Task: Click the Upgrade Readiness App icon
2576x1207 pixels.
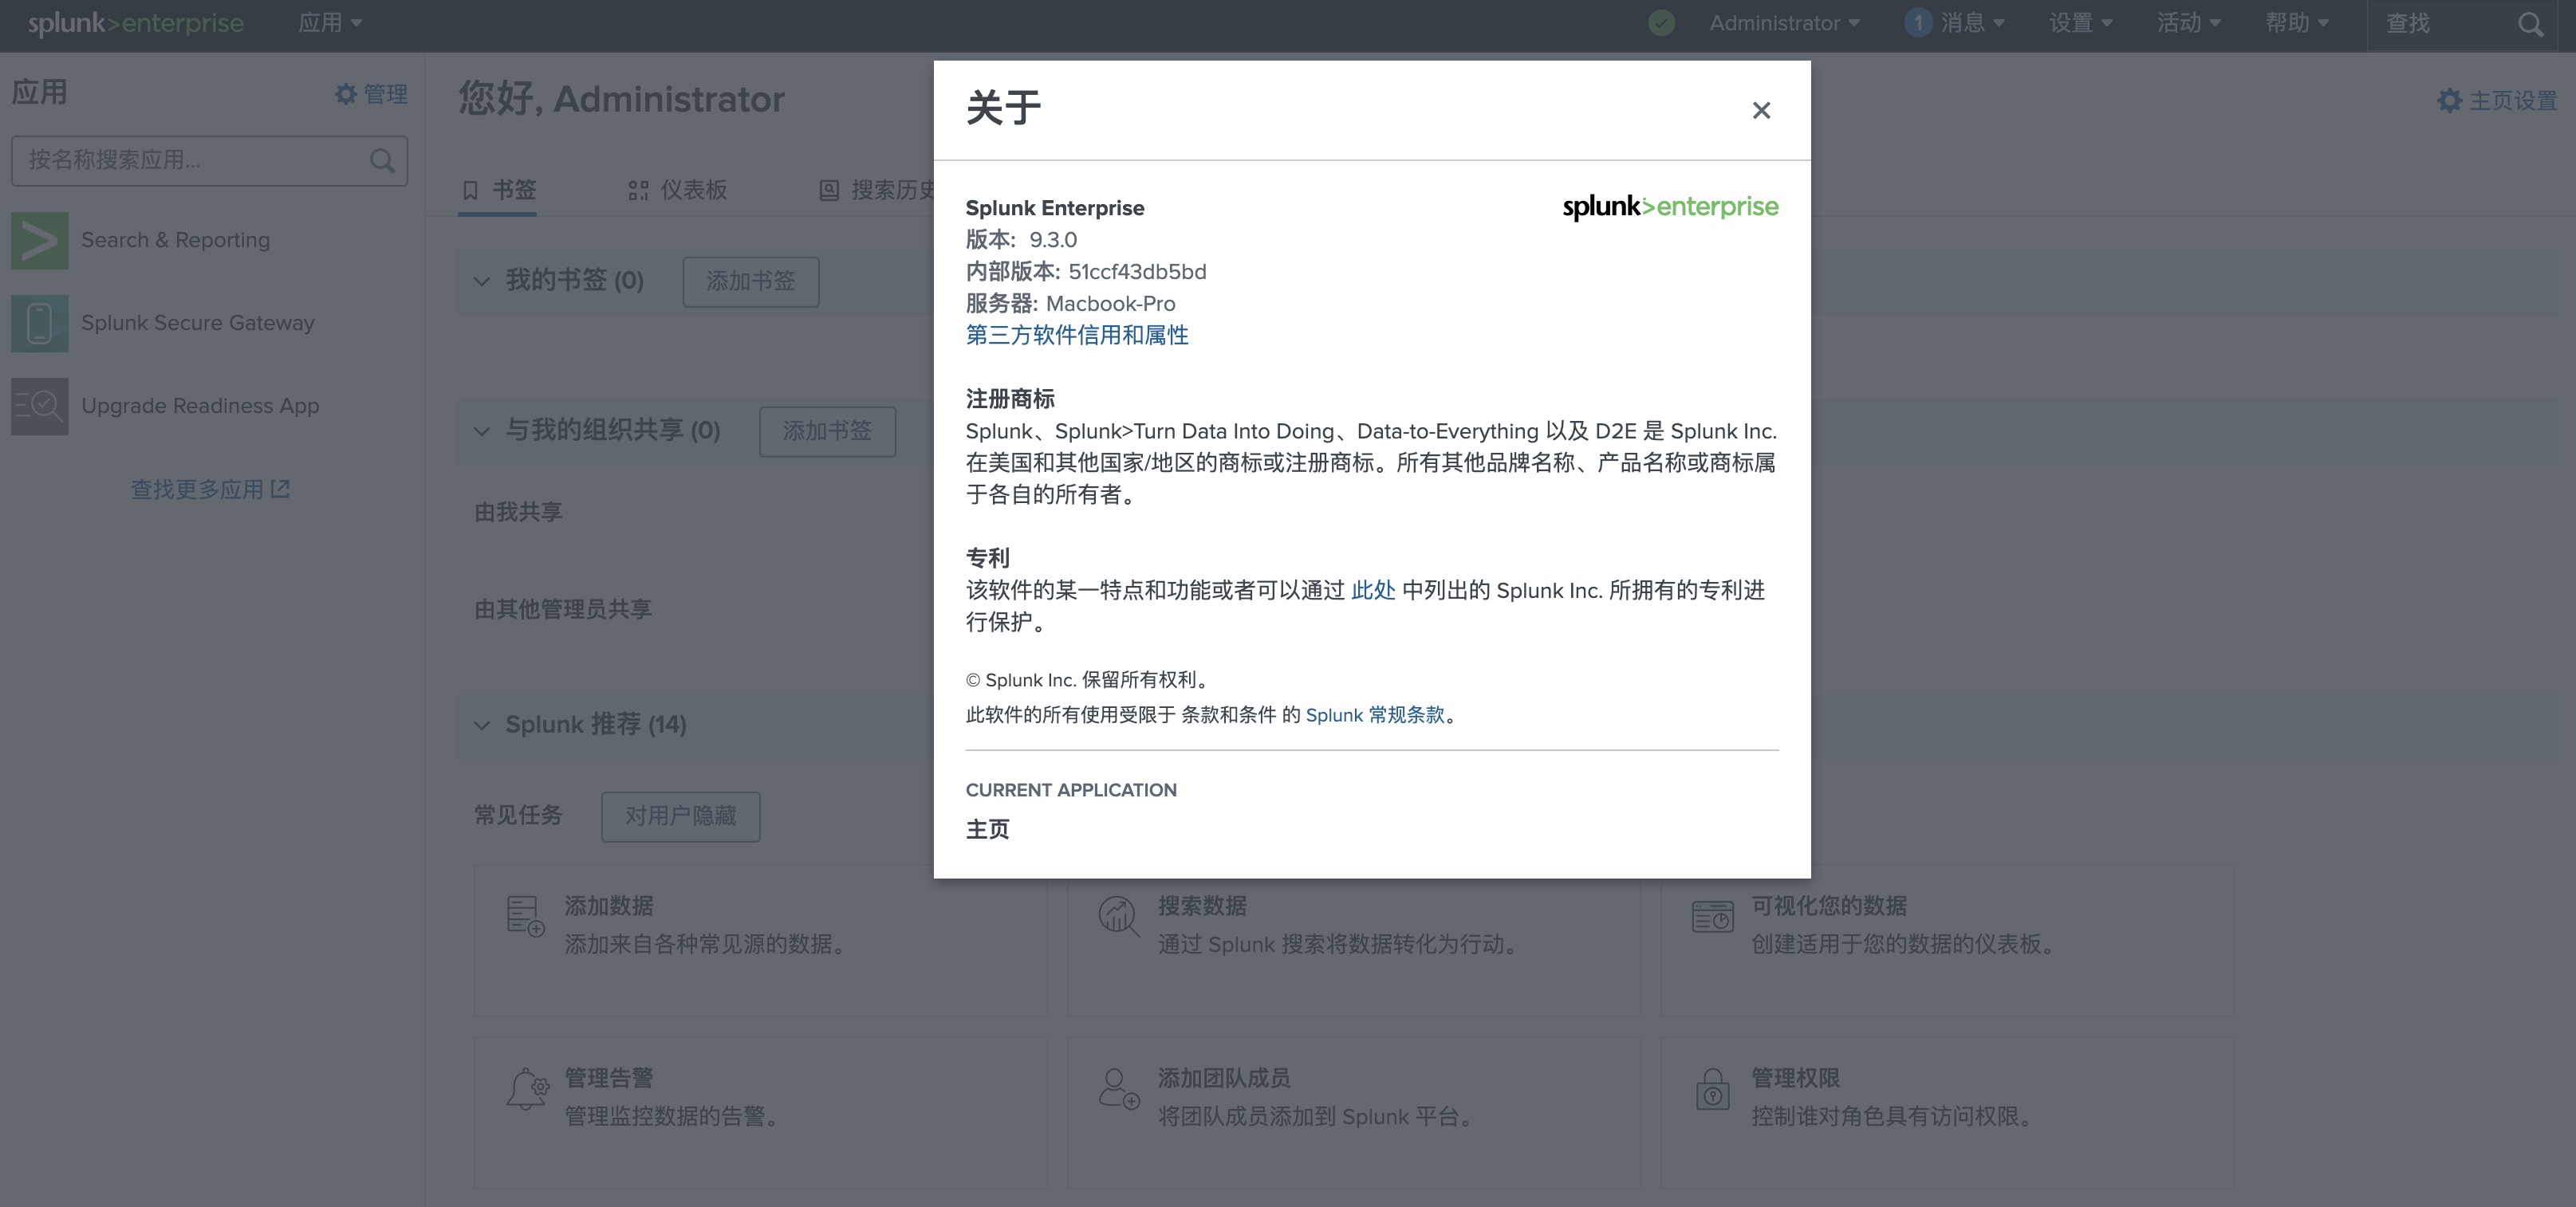Action: [x=37, y=404]
